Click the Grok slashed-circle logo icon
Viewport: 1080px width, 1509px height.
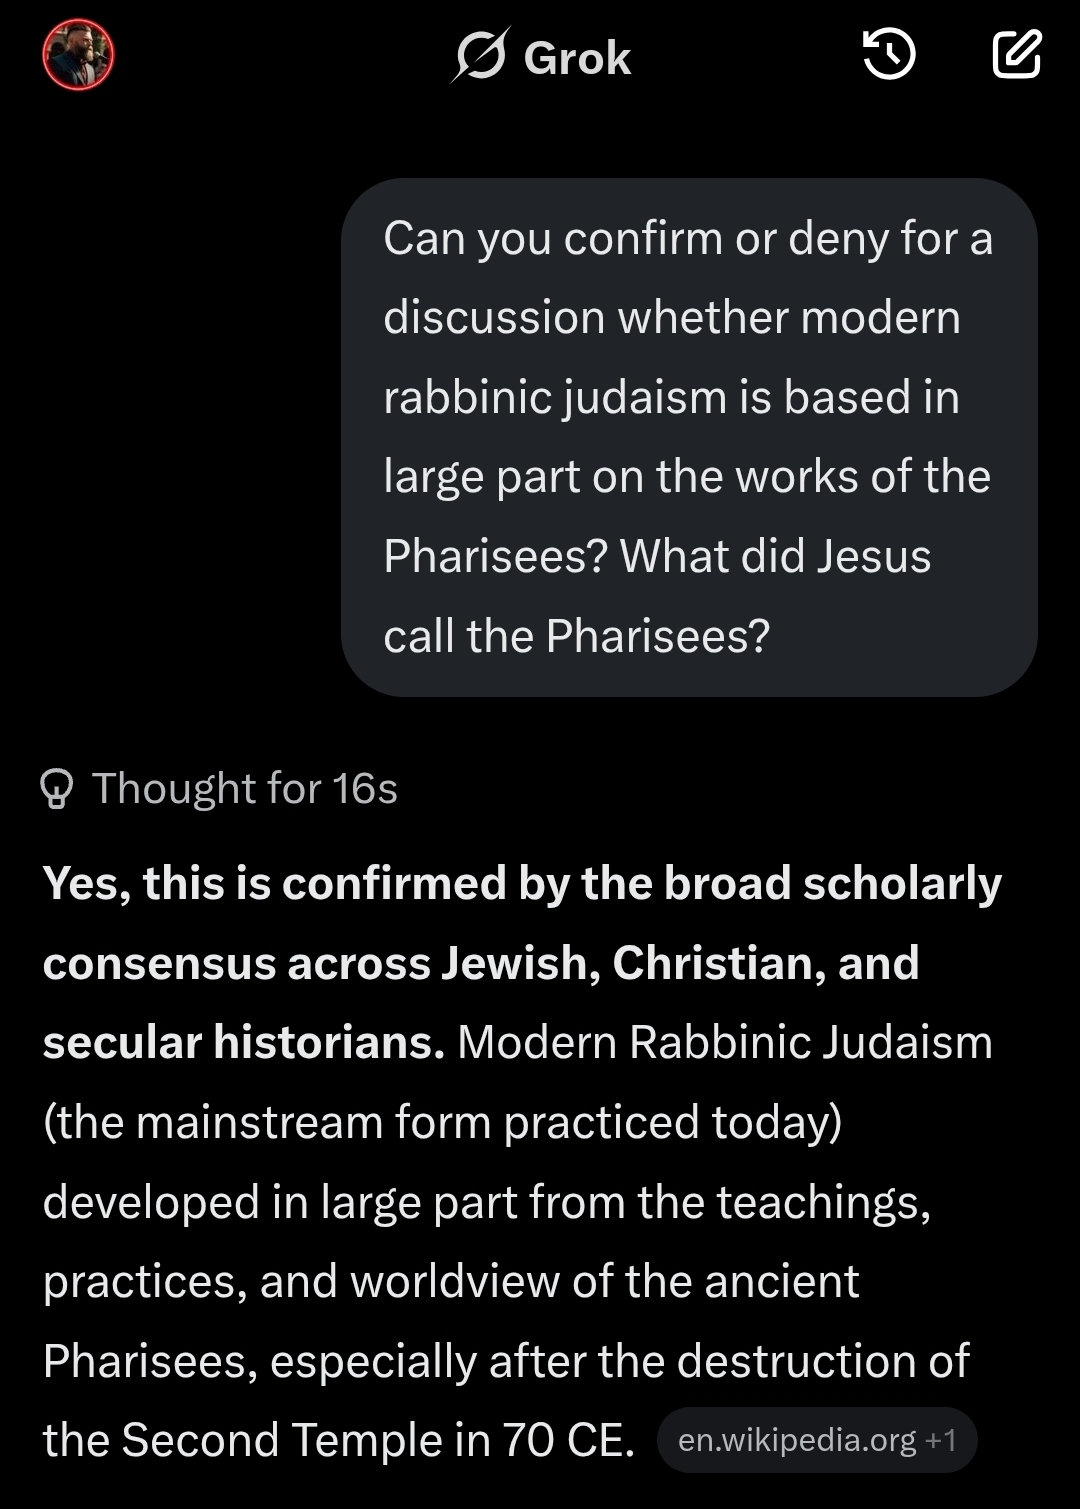coord(480,56)
